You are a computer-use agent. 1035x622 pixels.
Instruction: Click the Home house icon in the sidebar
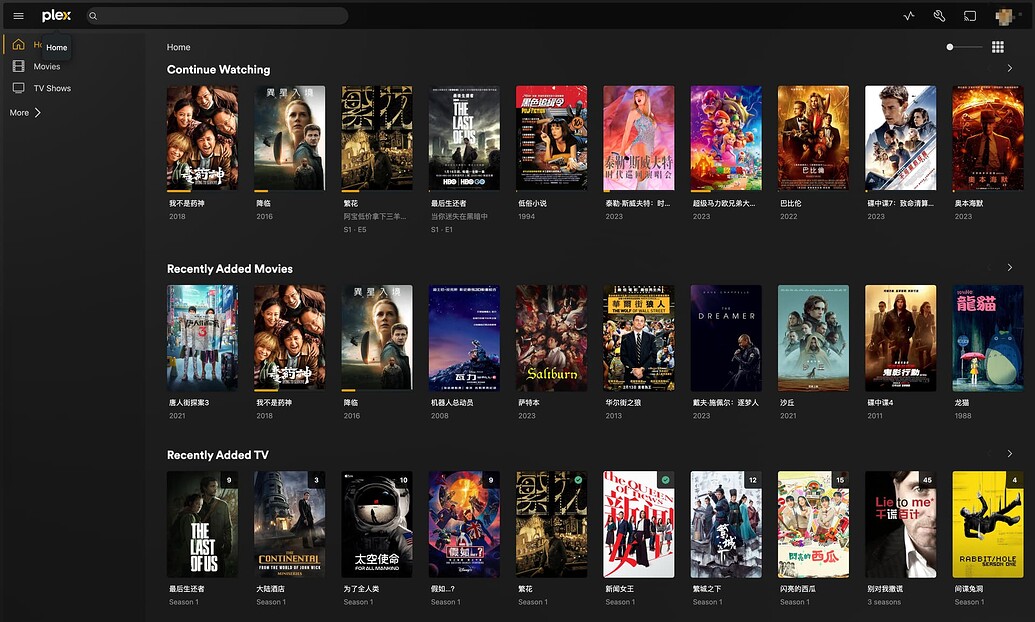(18, 45)
